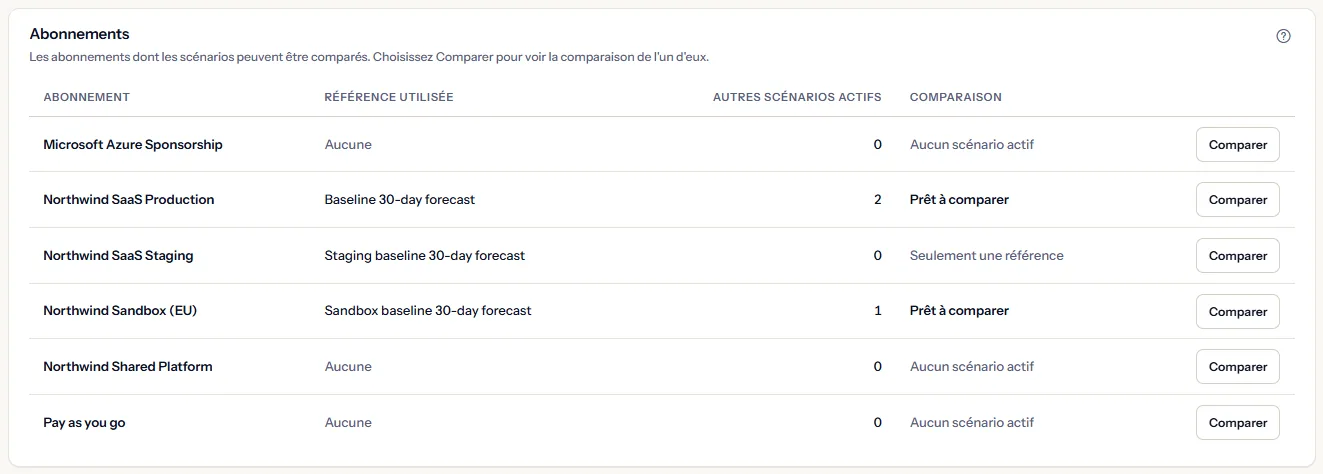The width and height of the screenshot is (1323, 474).
Task: Click Prêt à comparer status for SaaS Production
Action: [x=959, y=200]
